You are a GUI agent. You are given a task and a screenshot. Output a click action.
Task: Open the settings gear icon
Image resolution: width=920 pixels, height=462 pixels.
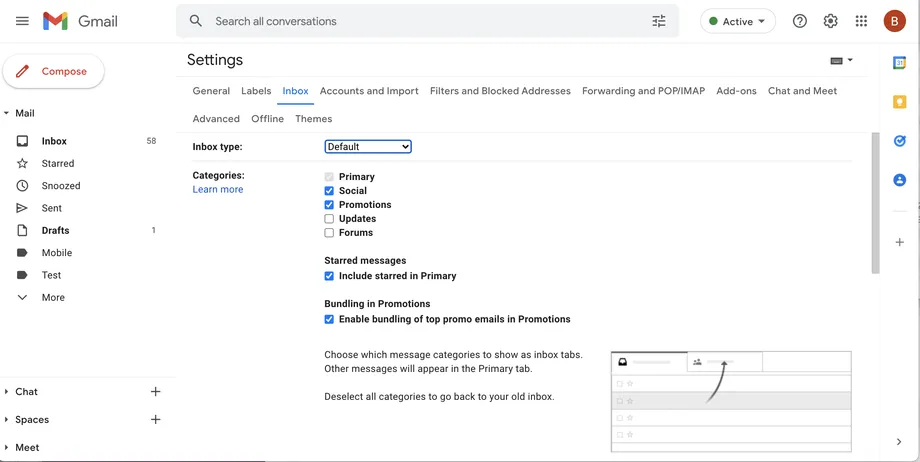[x=830, y=21]
